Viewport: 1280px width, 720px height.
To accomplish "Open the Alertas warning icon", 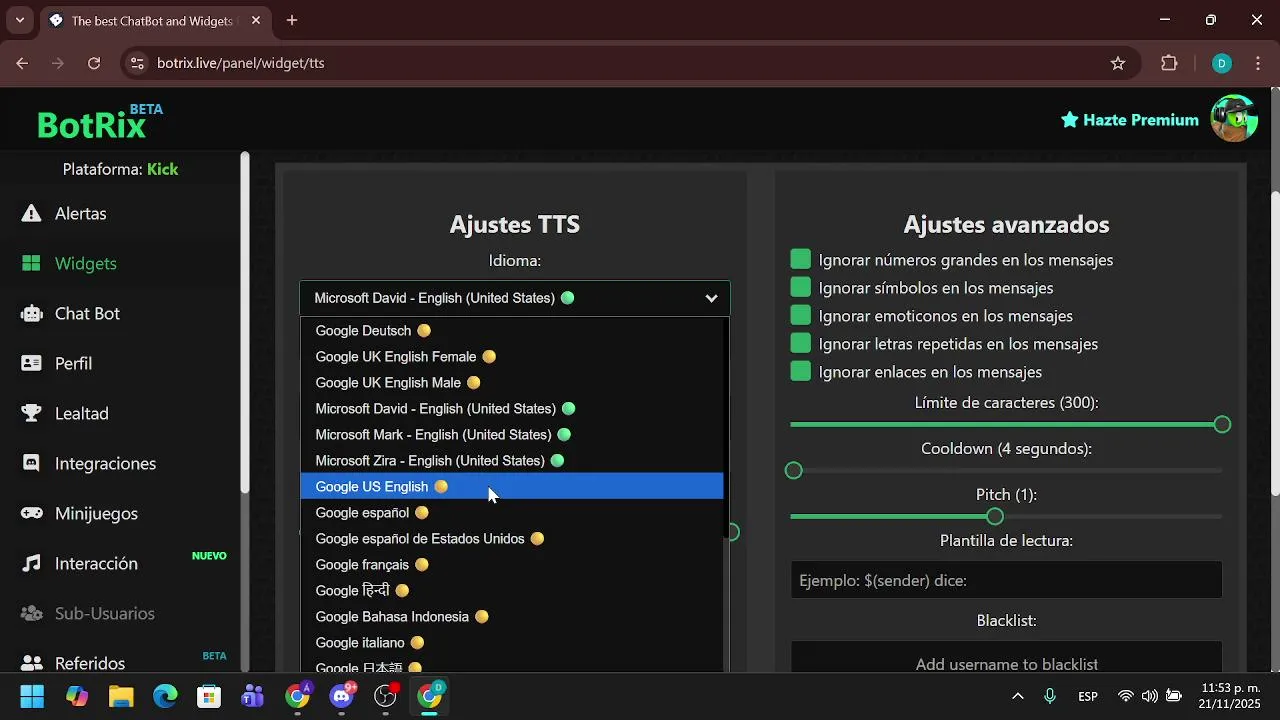I will click(x=32, y=213).
